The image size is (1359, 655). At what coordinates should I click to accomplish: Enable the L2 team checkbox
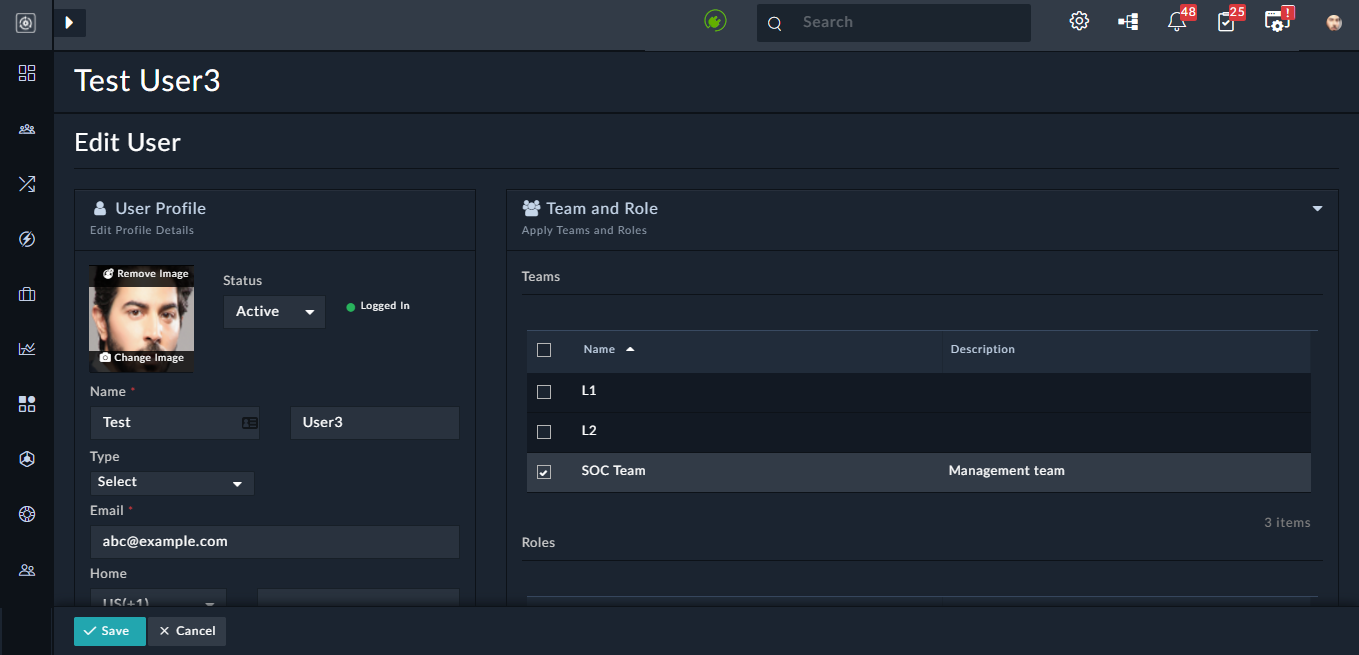coord(544,431)
